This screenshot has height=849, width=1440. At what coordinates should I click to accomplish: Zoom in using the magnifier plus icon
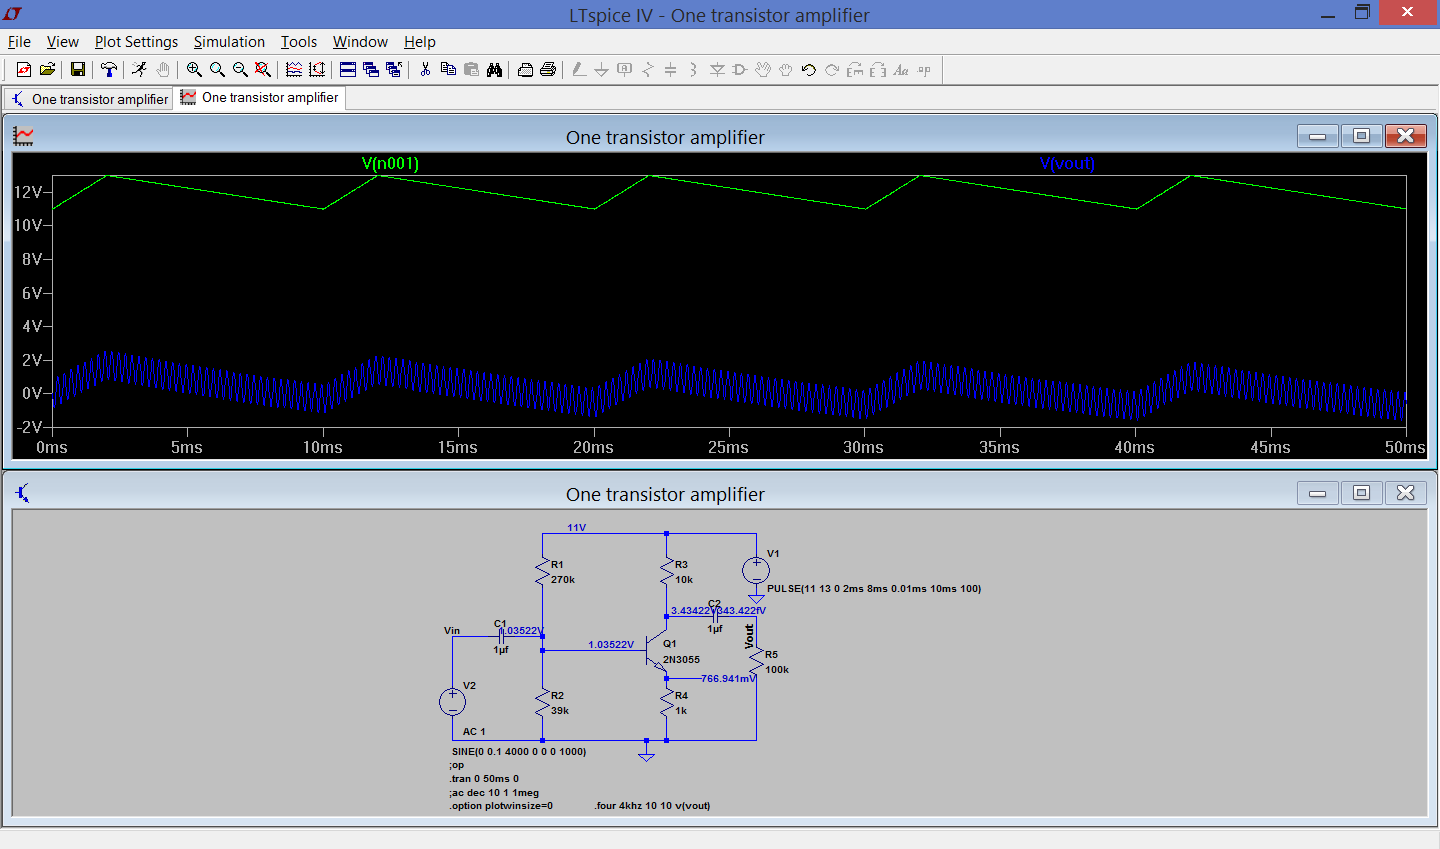pyautogui.click(x=194, y=69)
